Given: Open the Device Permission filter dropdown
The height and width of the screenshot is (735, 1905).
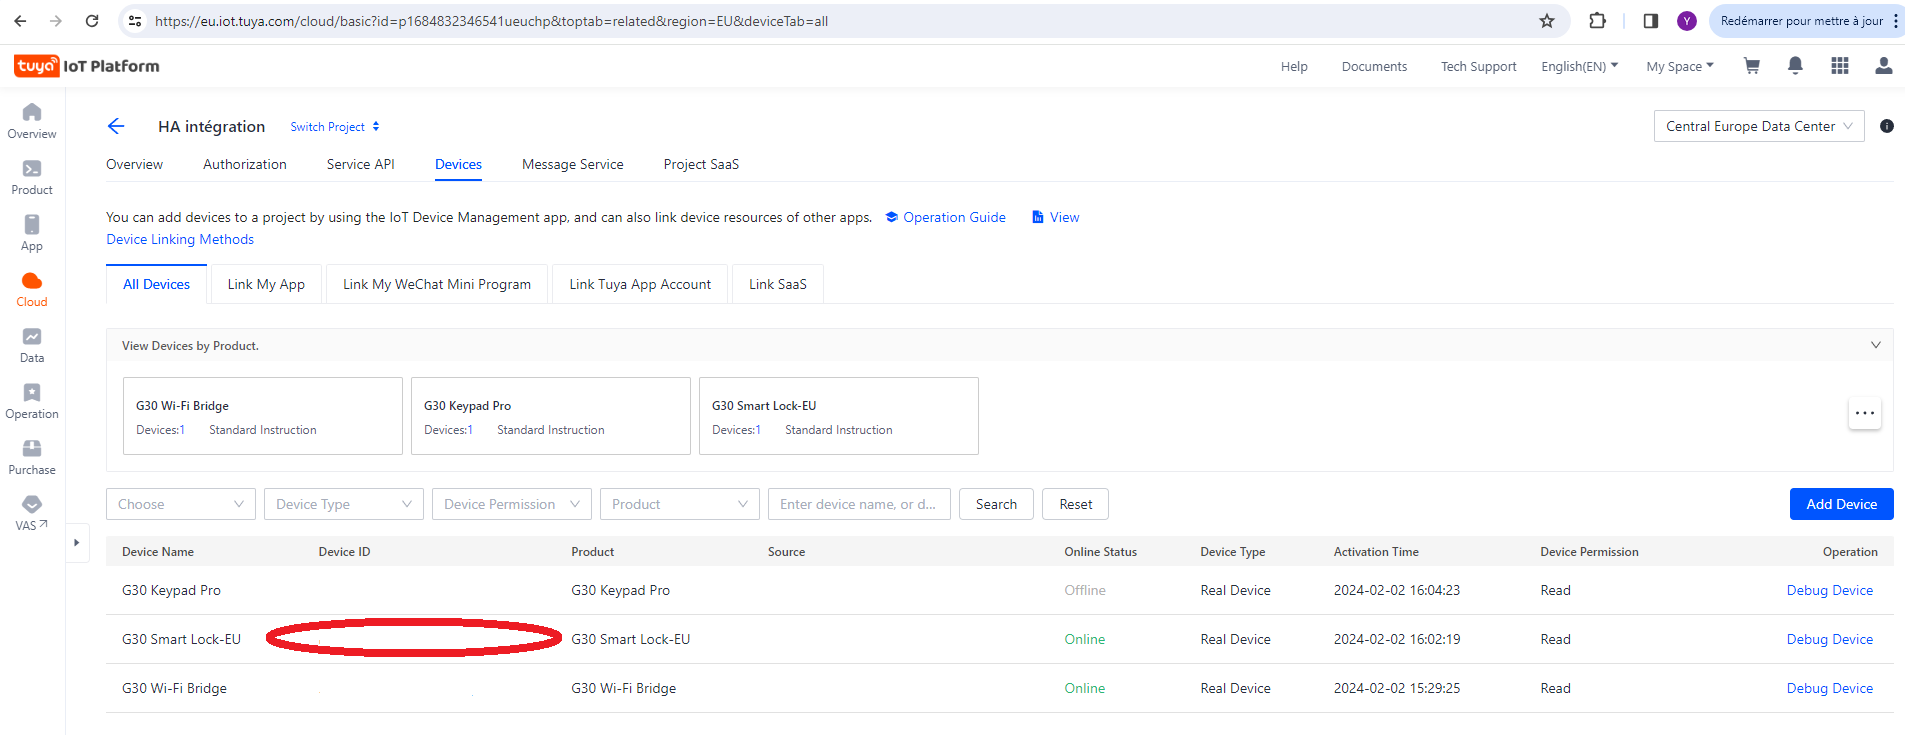Looking at the screenshot, I should point(512,504).
